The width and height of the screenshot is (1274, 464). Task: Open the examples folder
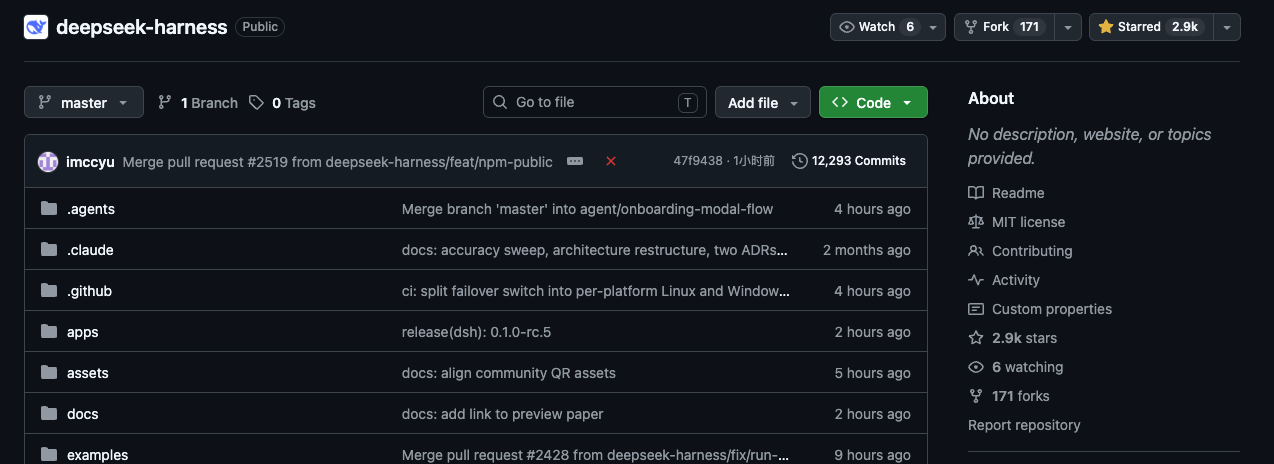98,455
